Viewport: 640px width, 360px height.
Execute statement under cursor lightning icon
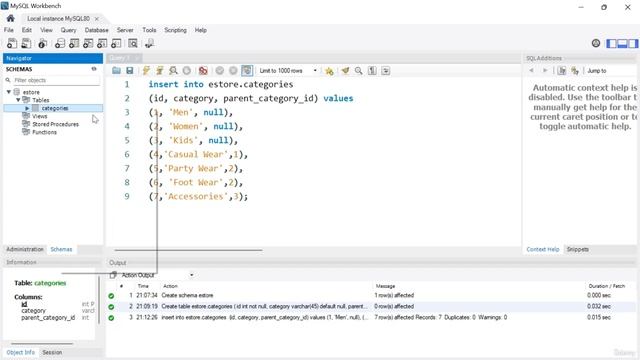[160, 71]
